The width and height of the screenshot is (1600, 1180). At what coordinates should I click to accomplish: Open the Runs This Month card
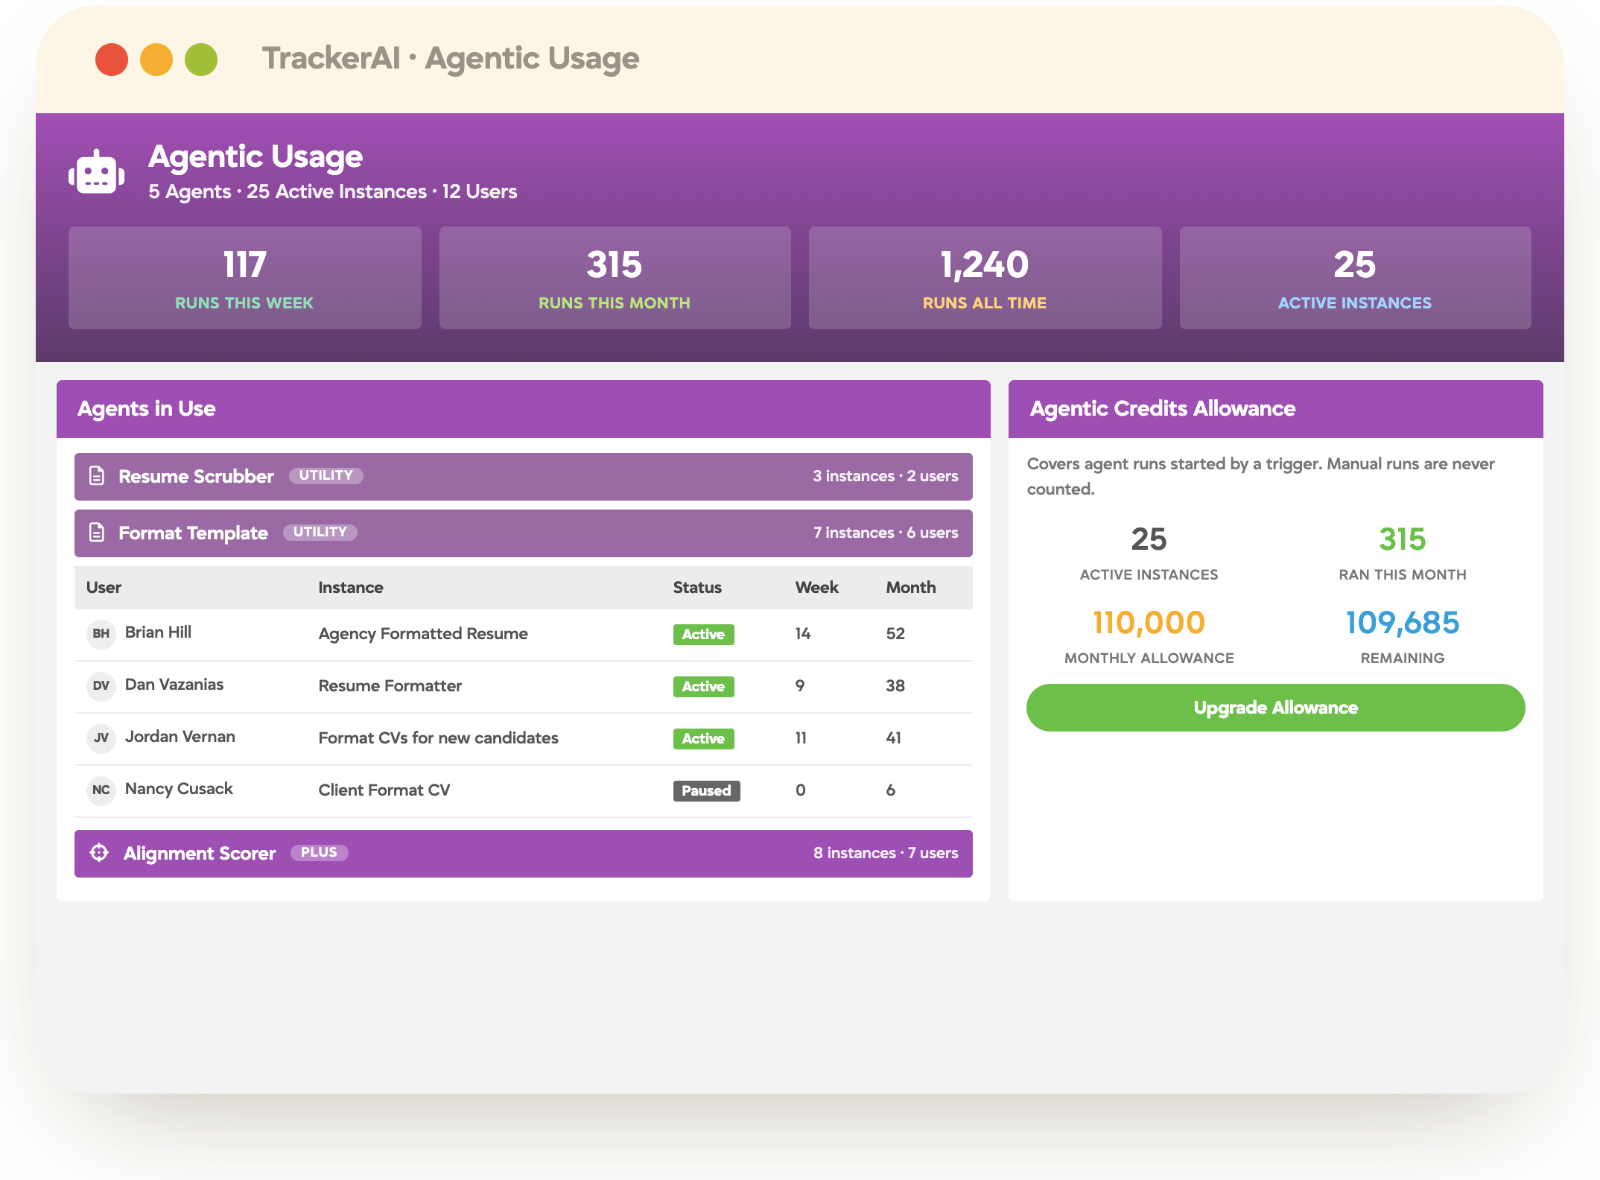615,278
